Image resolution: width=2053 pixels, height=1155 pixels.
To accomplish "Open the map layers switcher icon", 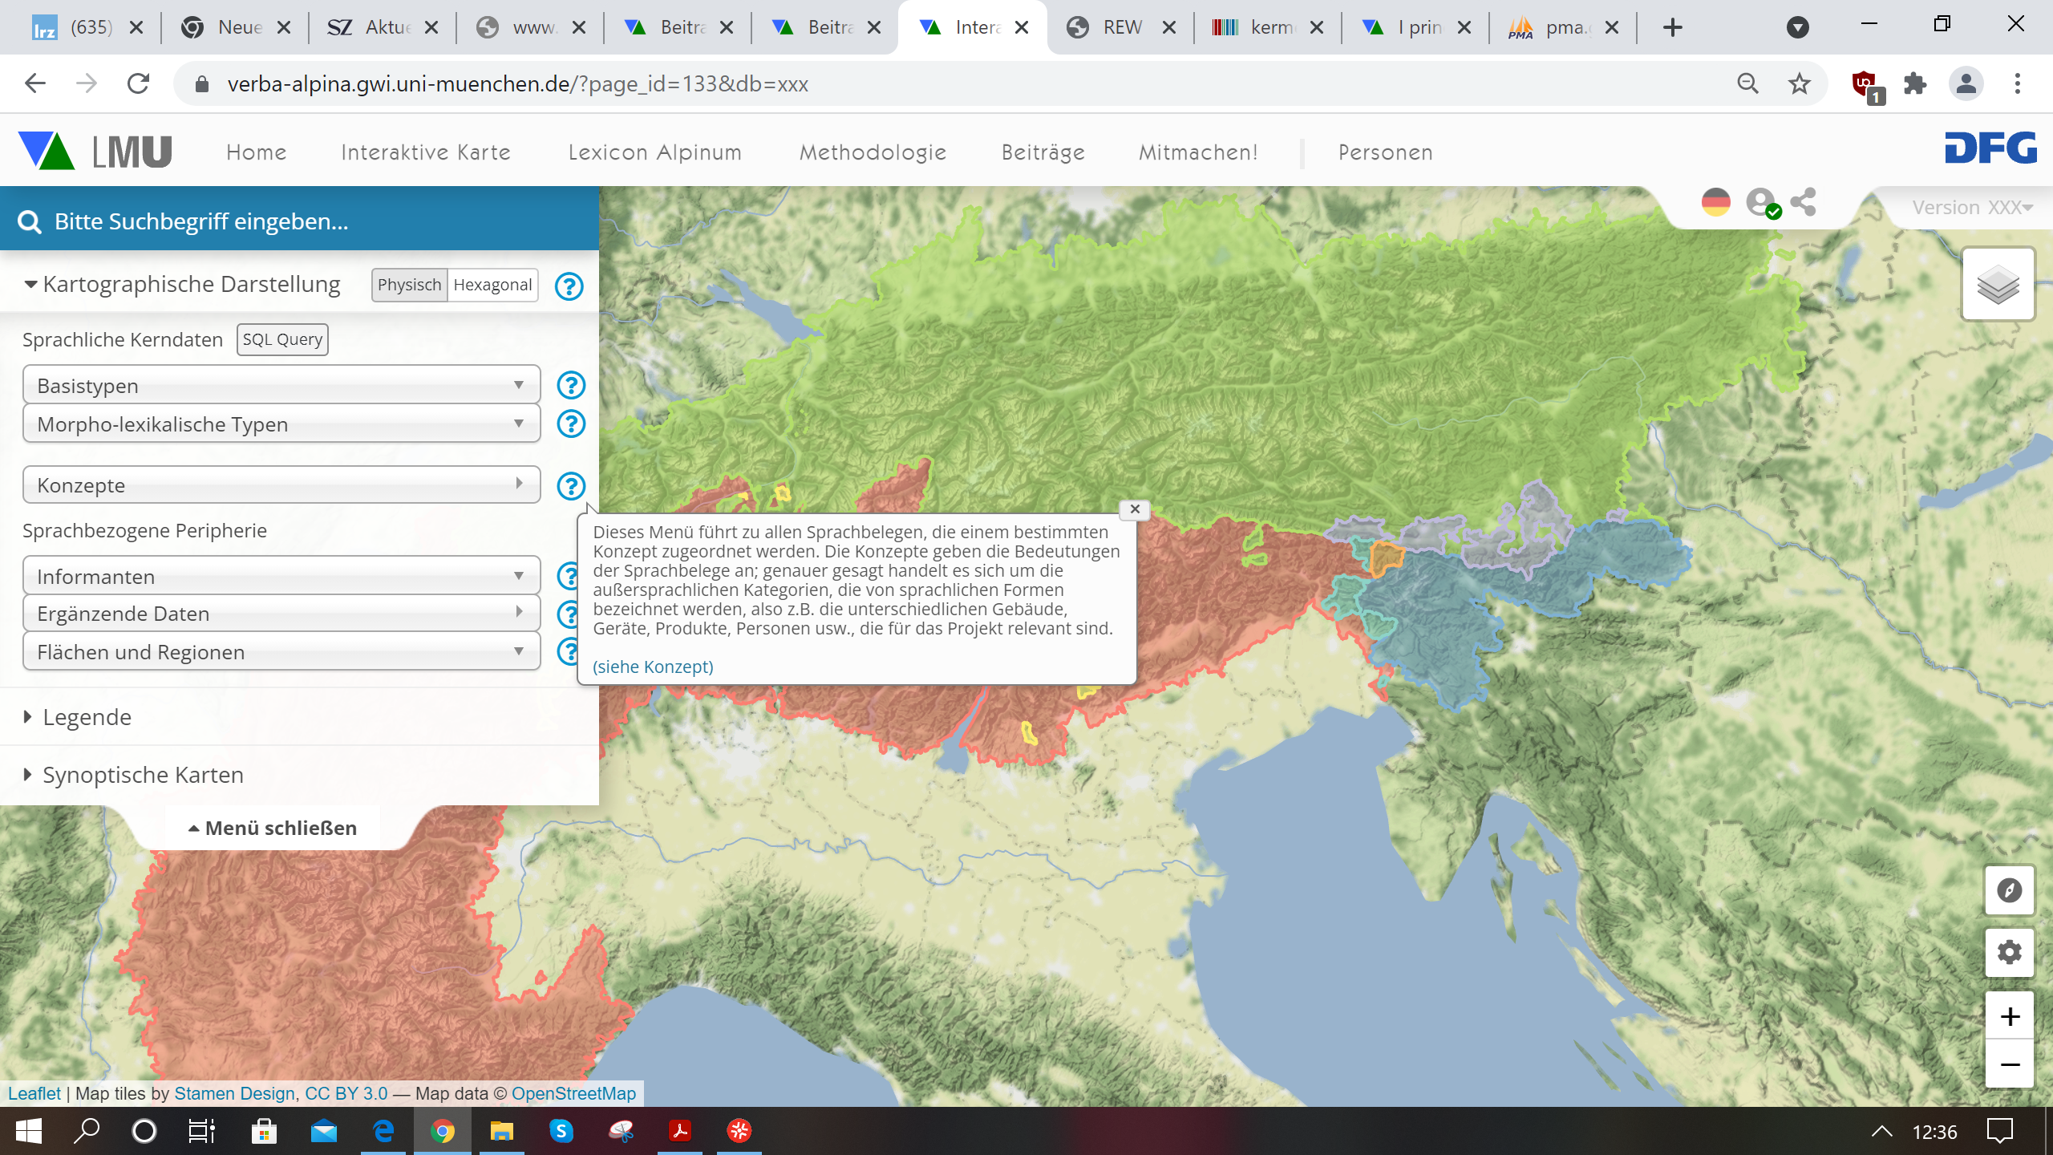I will pos(1997,285).
